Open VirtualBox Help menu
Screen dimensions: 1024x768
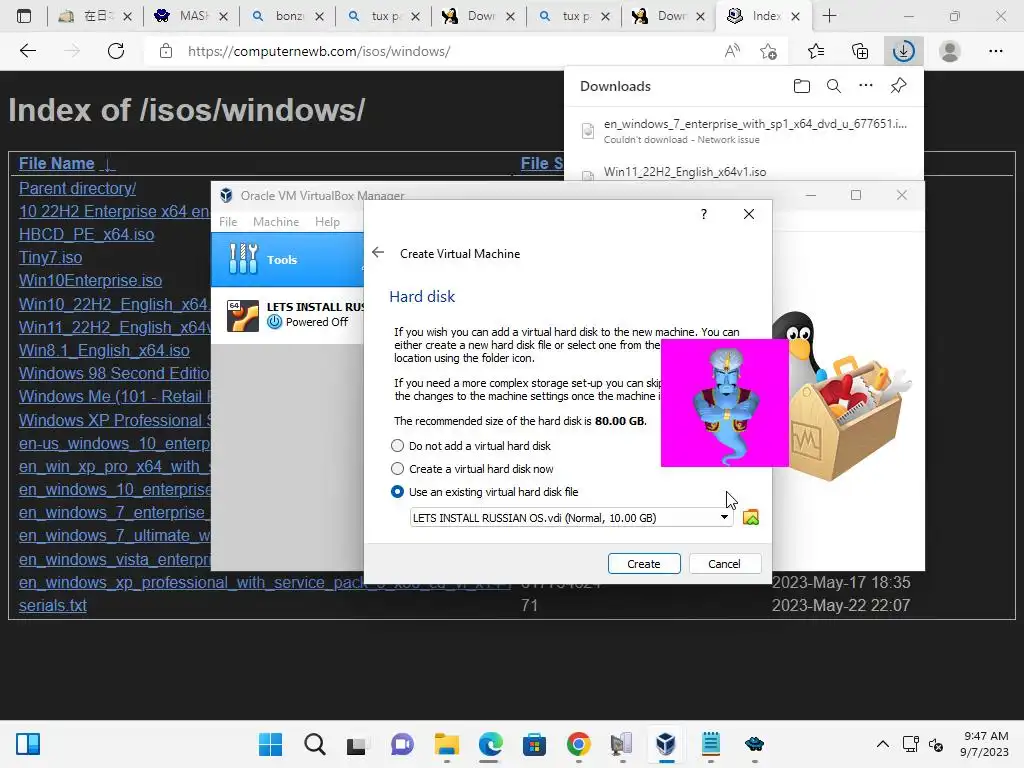[327, 221]
